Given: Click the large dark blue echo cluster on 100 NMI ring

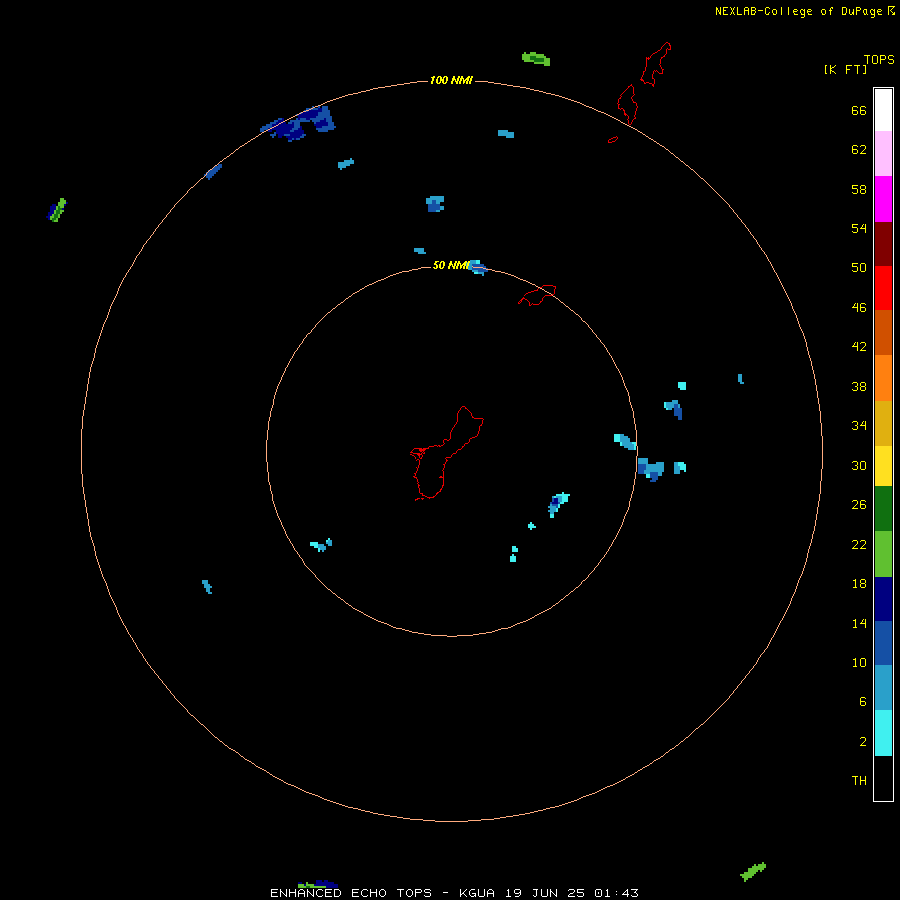Looking at the screenshot, I should (x=298, y=123).
